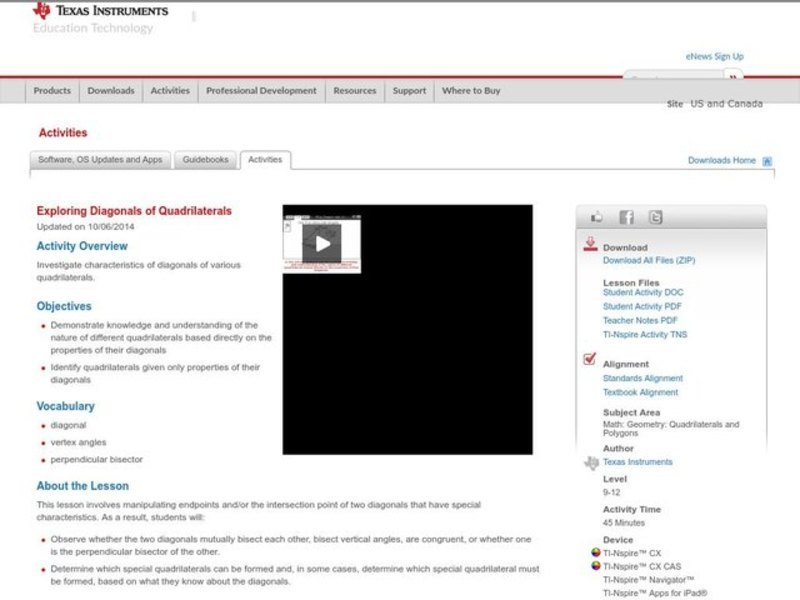Open the Downloads Home dropdown box
The width and height of the screenshot is (800, 600).
click(766, 159)
